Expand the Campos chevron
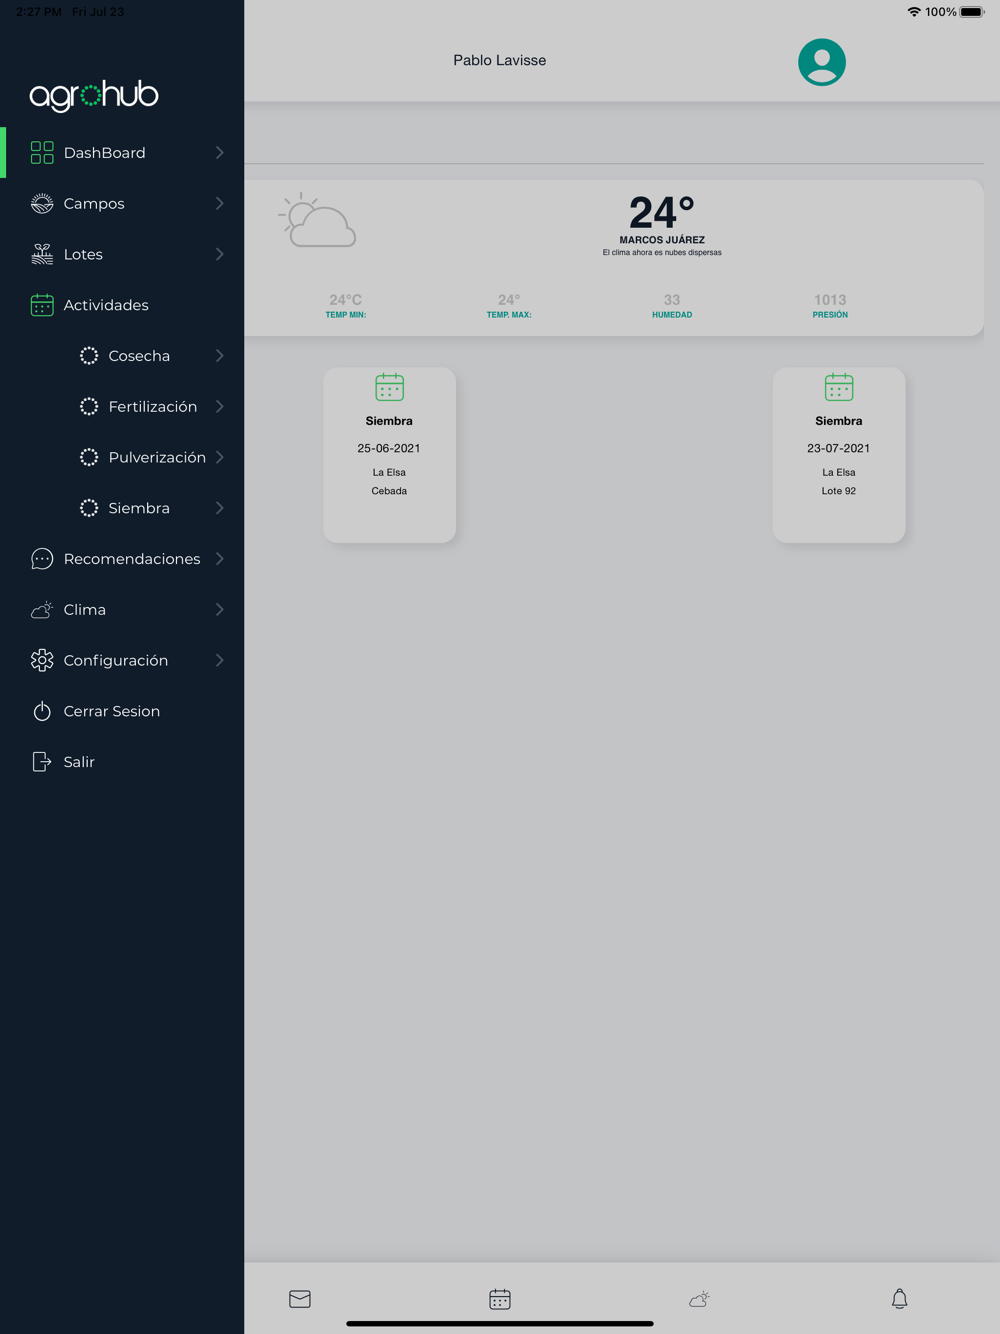This screenshot has width=1000, height=1334. (x=220, y=203)
